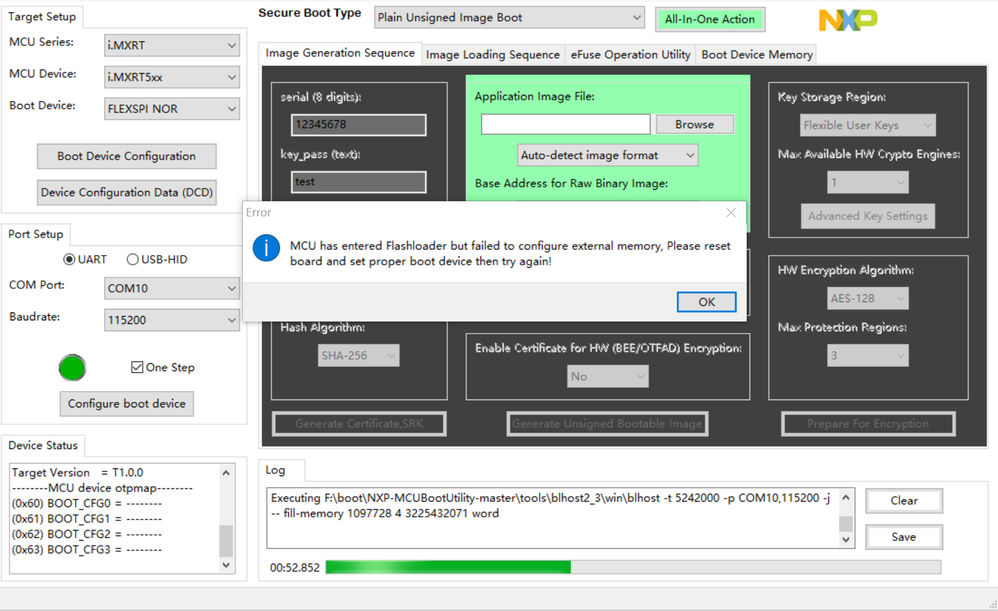The height and width of the screenshot is (611, 998).
Task: Open the Baudrate dropdown
Action: point(172,320)
